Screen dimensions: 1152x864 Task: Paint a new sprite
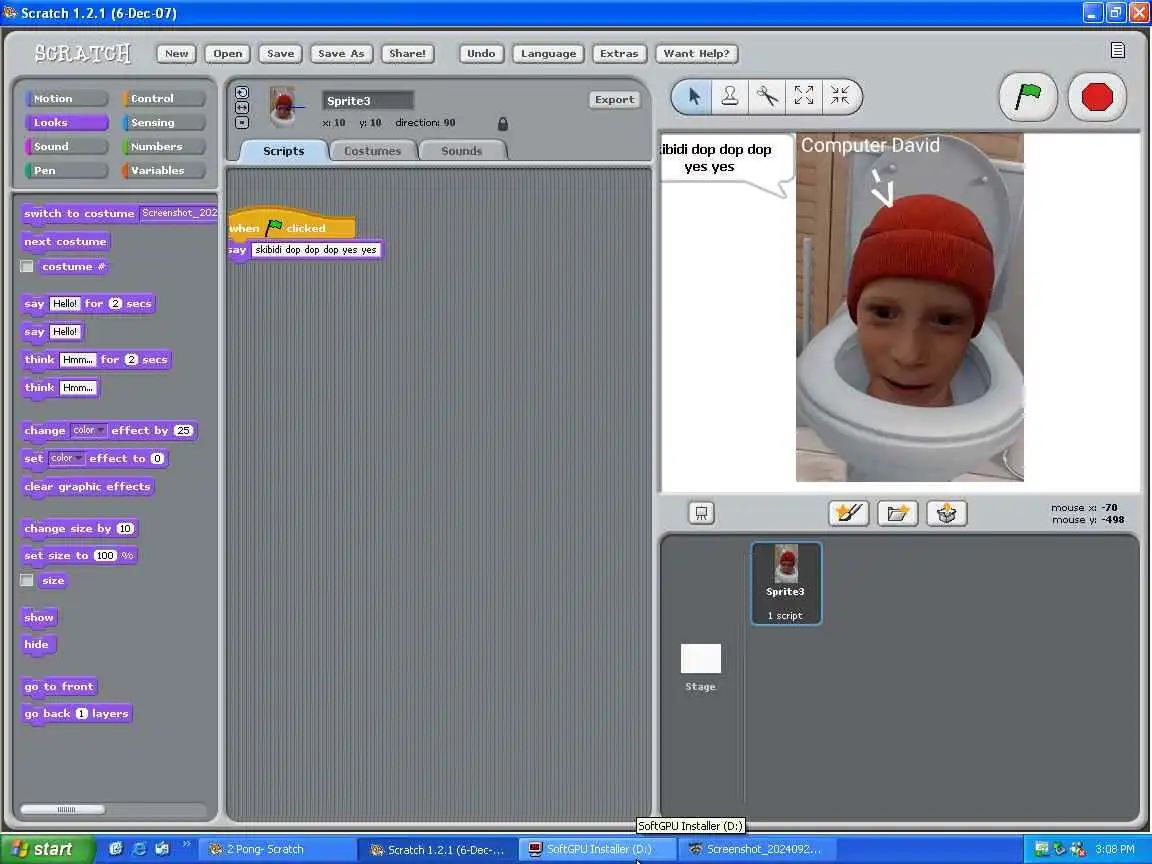(849, 513)
